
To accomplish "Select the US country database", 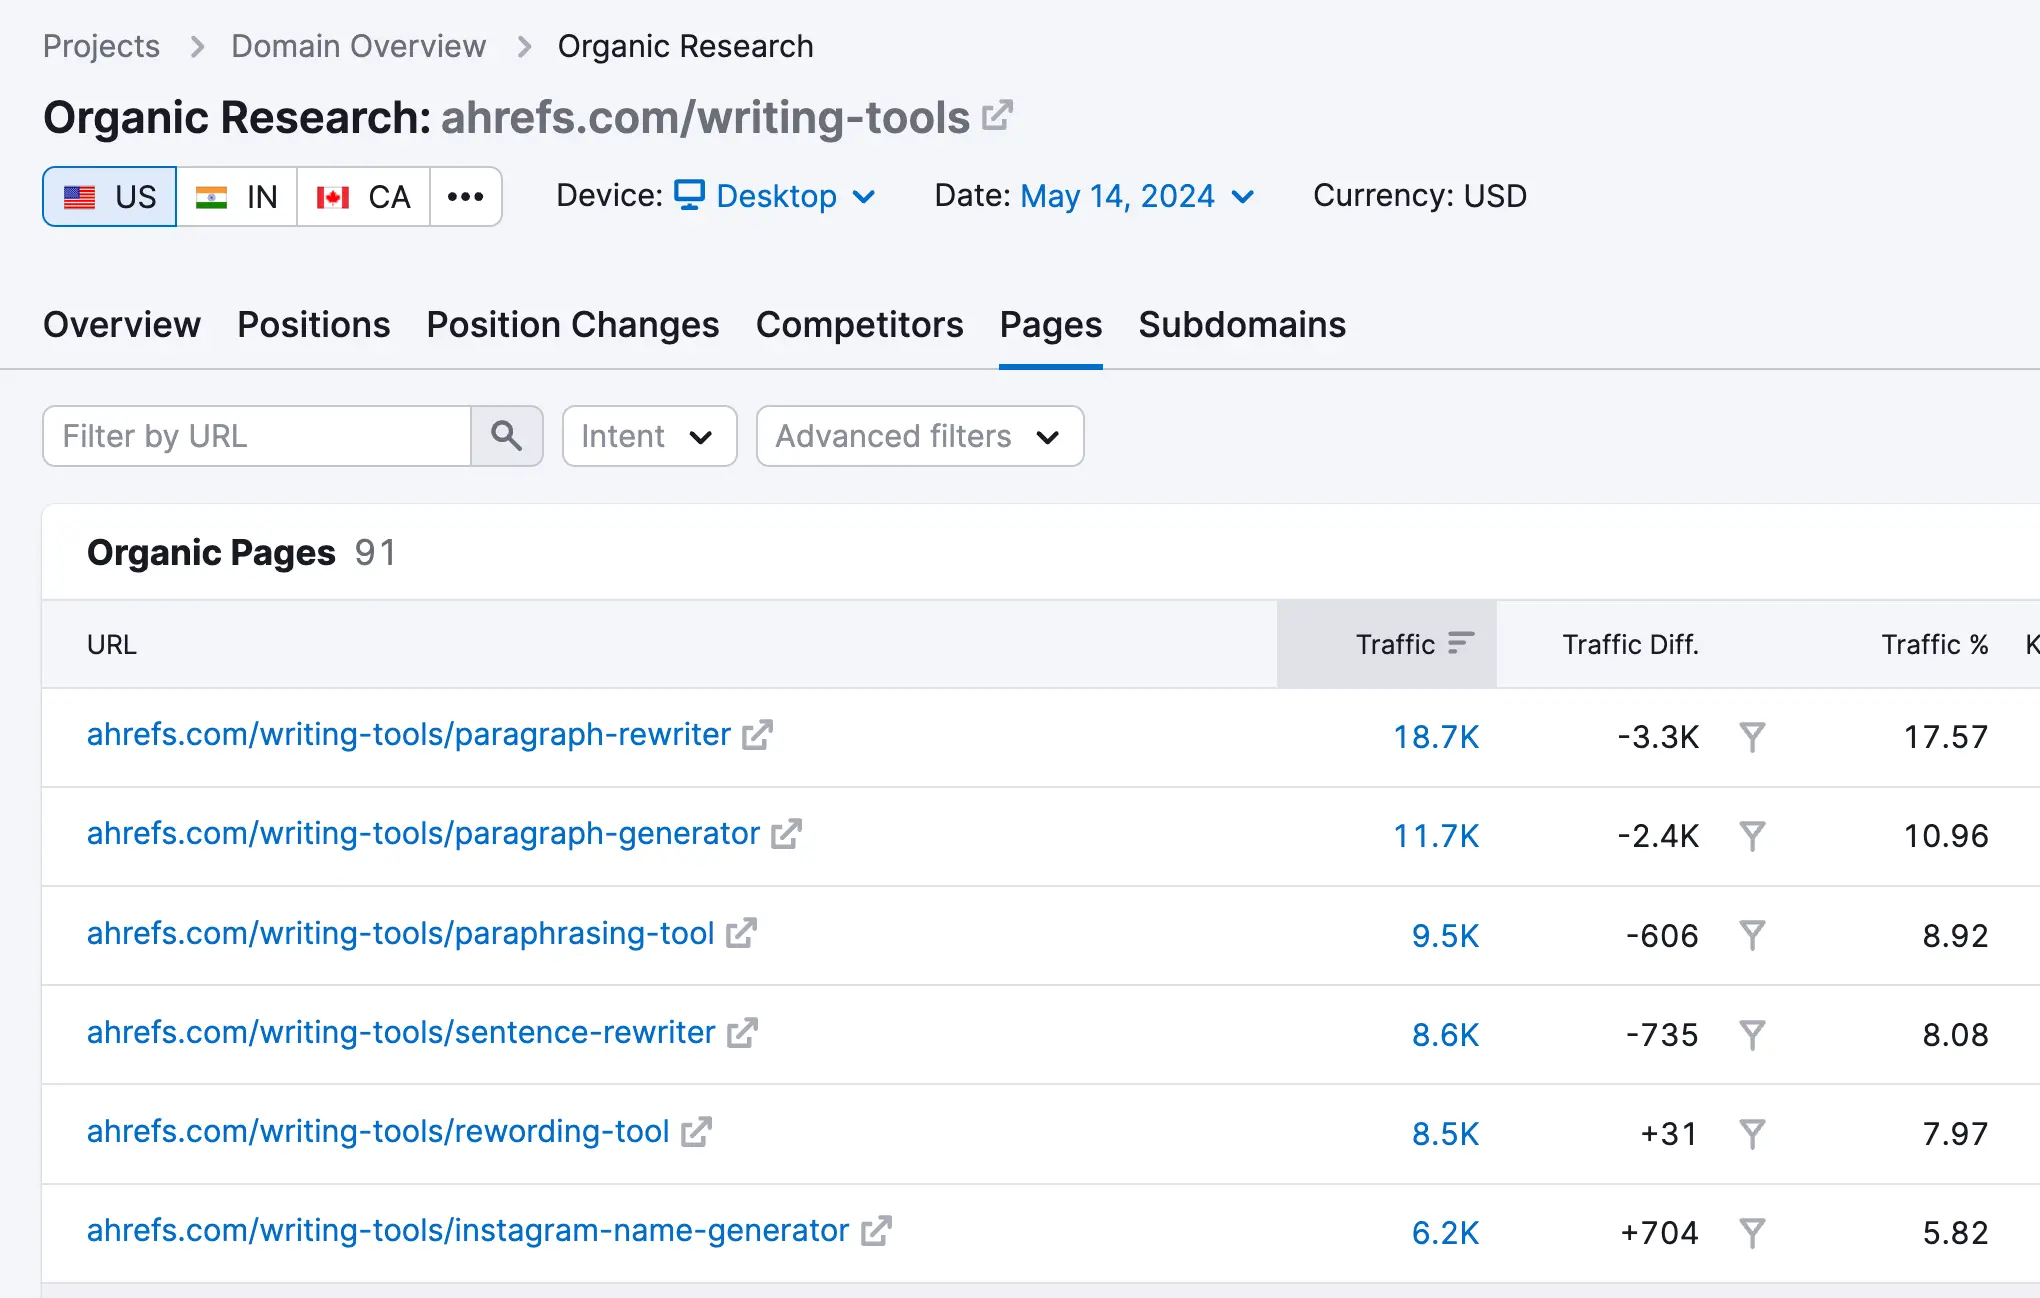I will pyautogui.click(x=110, y=196).
